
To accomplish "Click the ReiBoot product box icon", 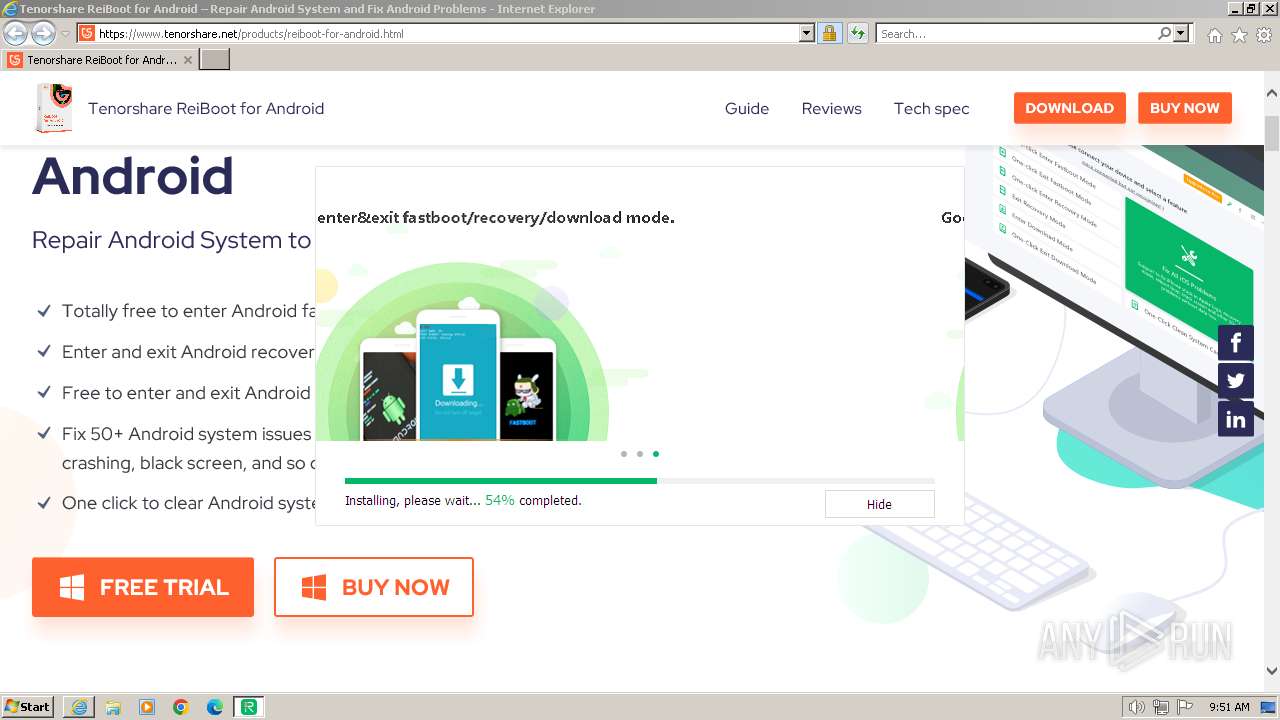I will [x=53, y=108].
